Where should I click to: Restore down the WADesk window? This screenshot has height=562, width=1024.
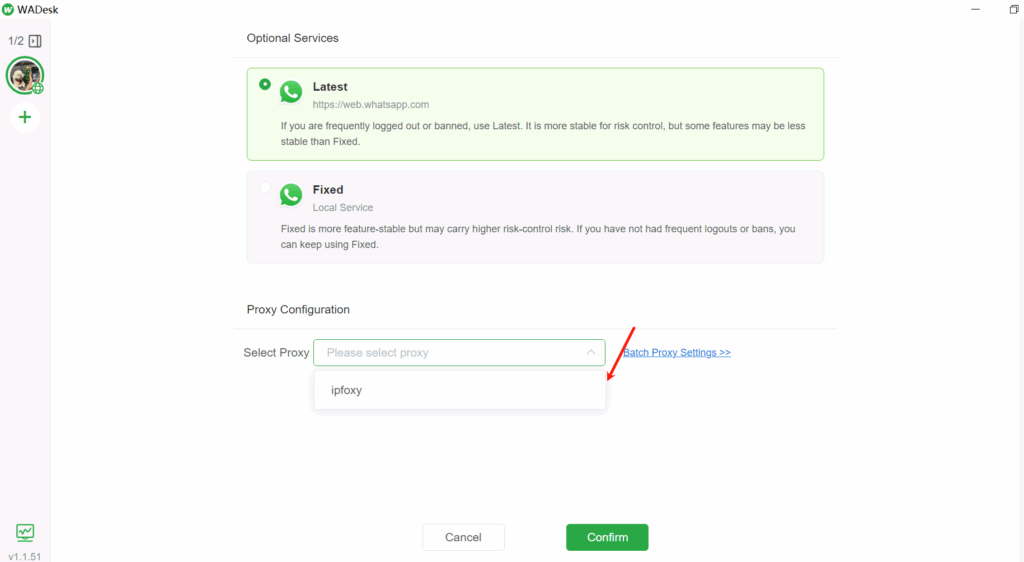[1014, 10]
